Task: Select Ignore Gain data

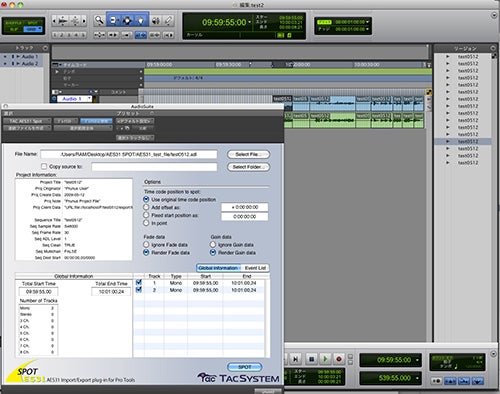Action: point(213,245)
